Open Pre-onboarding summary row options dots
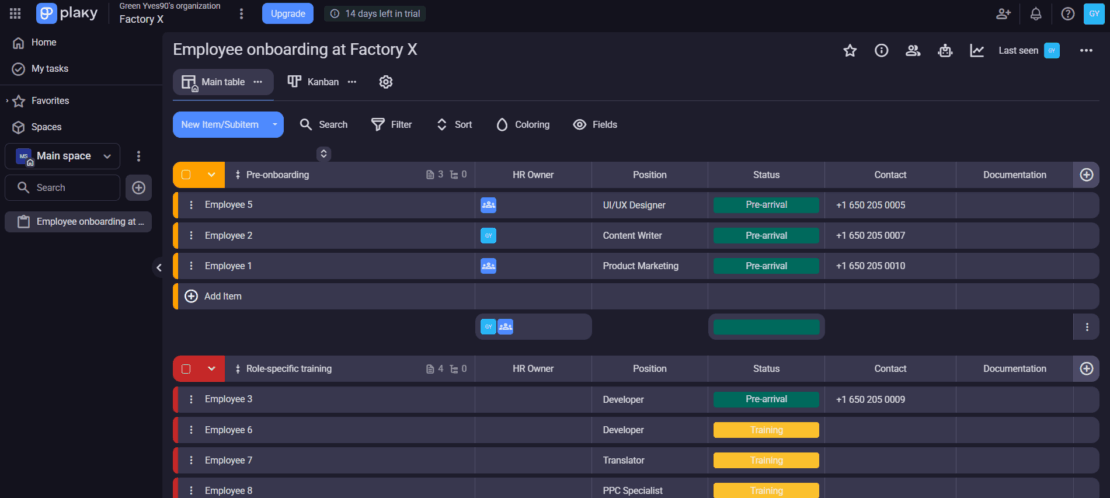The width and height of the screenshot is (1110, 498). [1087, 327]
